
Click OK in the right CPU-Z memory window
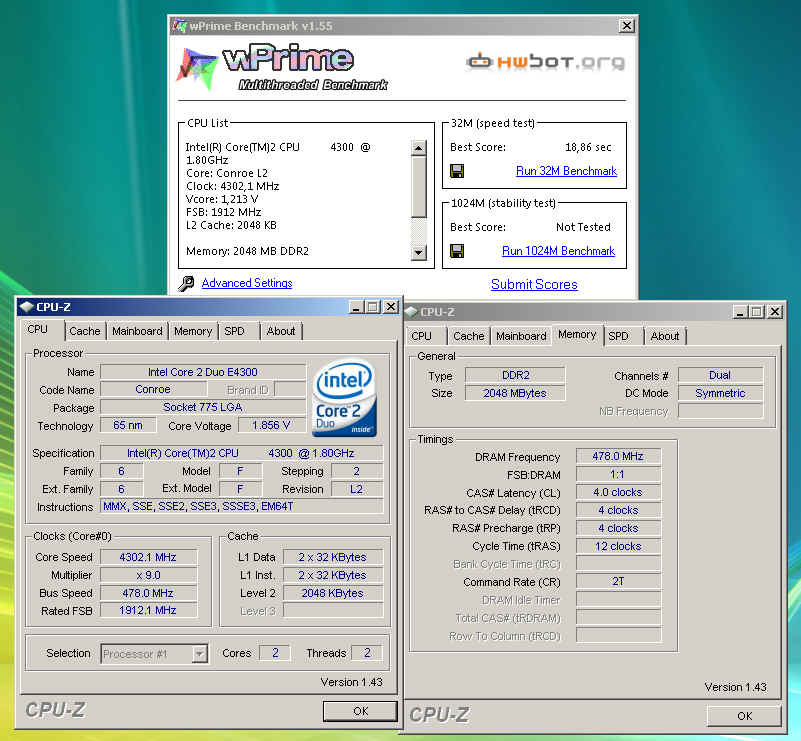click(x=744, y=716)
